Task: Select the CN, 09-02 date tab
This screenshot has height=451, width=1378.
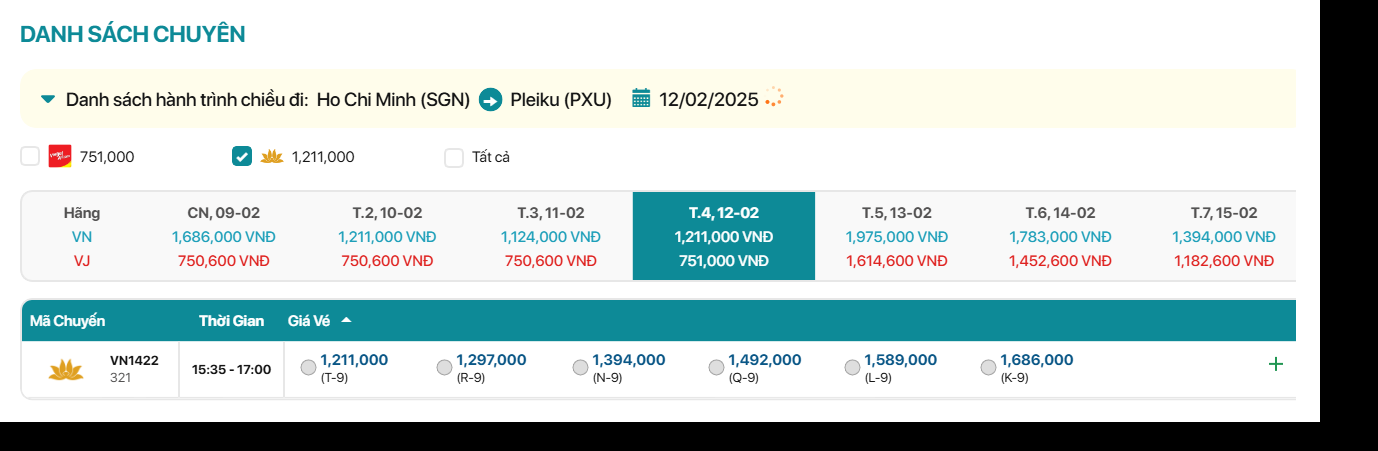Action: (x=224, y=236)
